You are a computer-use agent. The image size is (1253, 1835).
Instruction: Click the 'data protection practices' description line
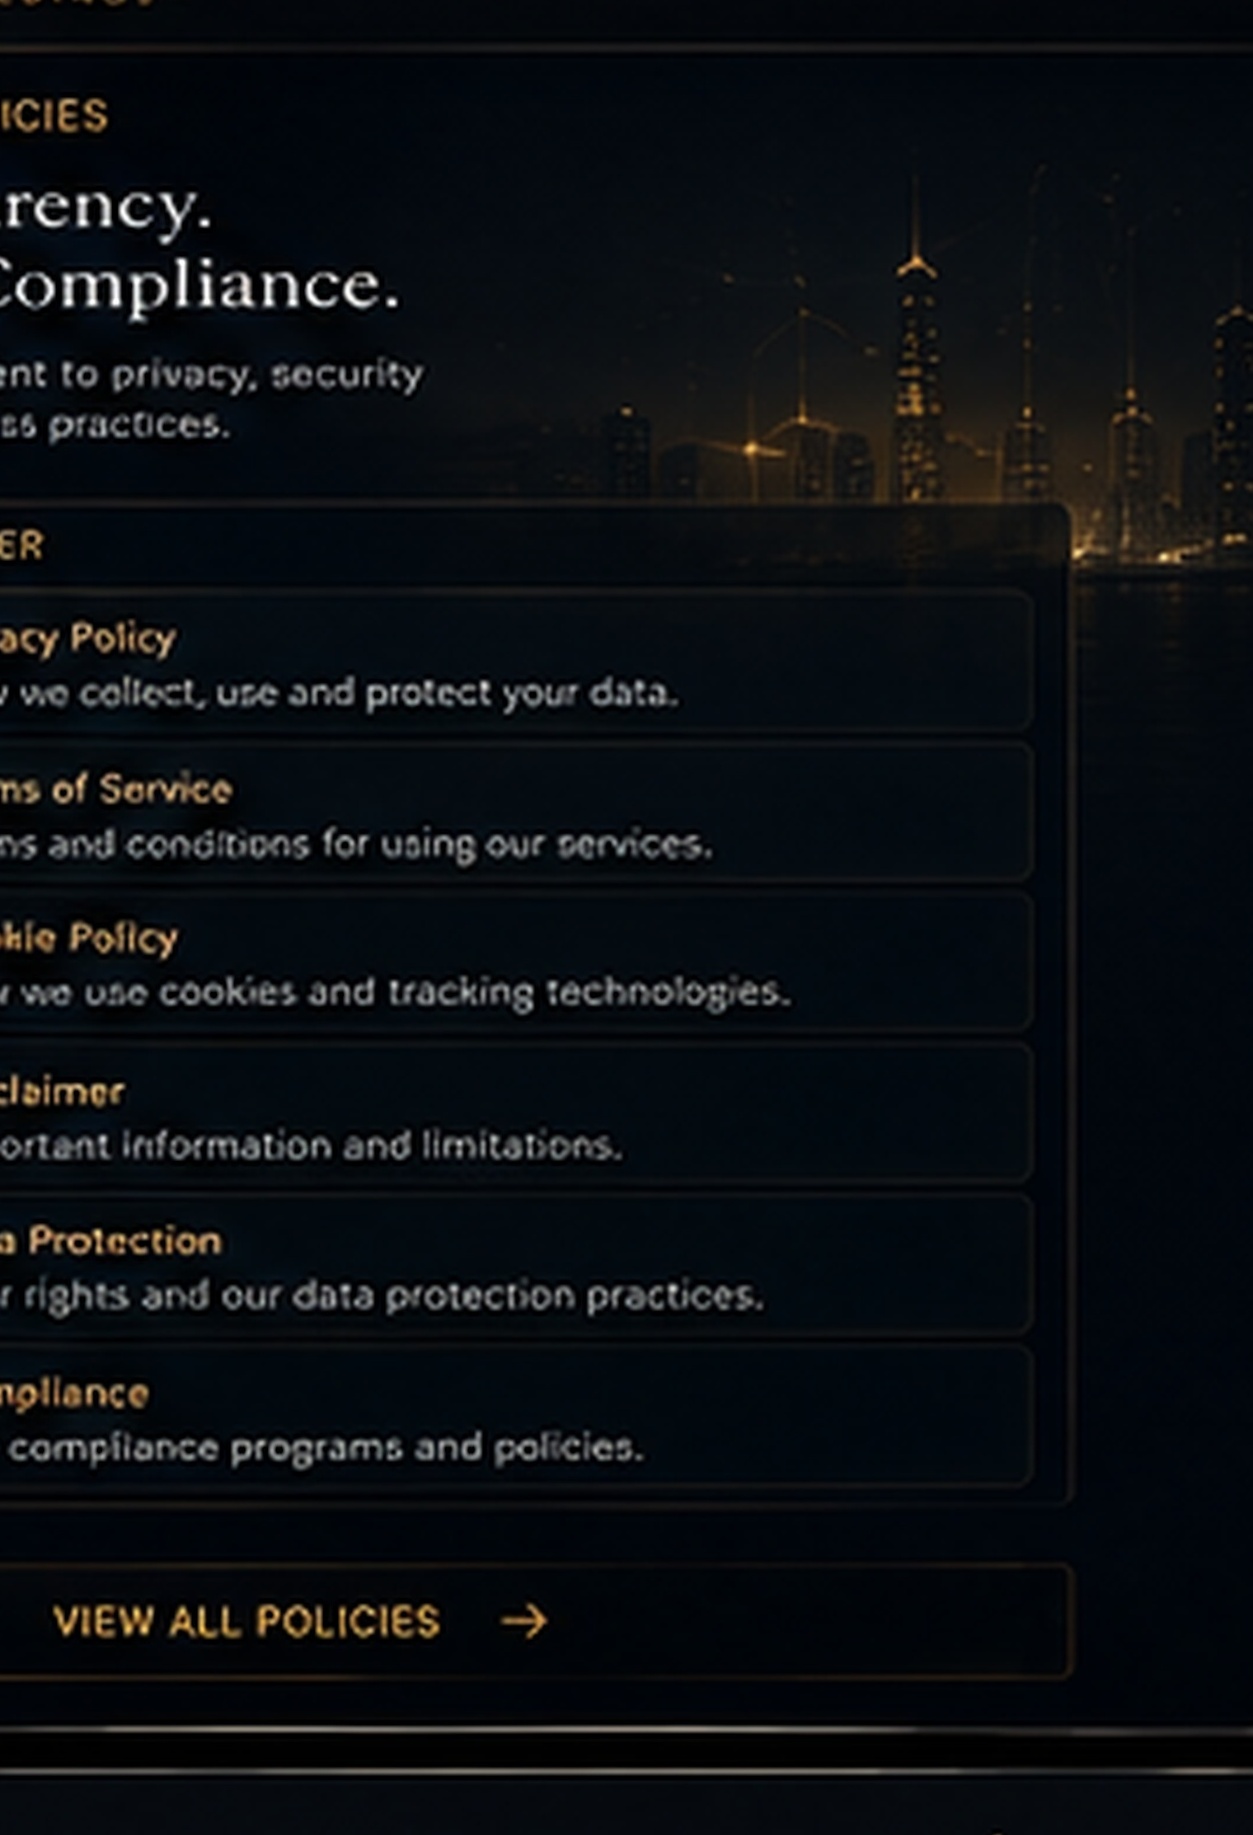pos(381,1296)
